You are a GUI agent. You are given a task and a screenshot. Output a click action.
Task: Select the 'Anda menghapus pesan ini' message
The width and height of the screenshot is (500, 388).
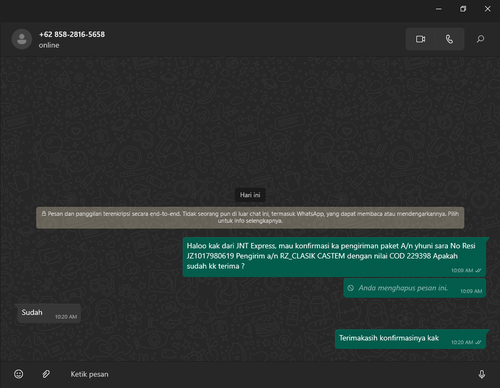click(x=415, y=288)
